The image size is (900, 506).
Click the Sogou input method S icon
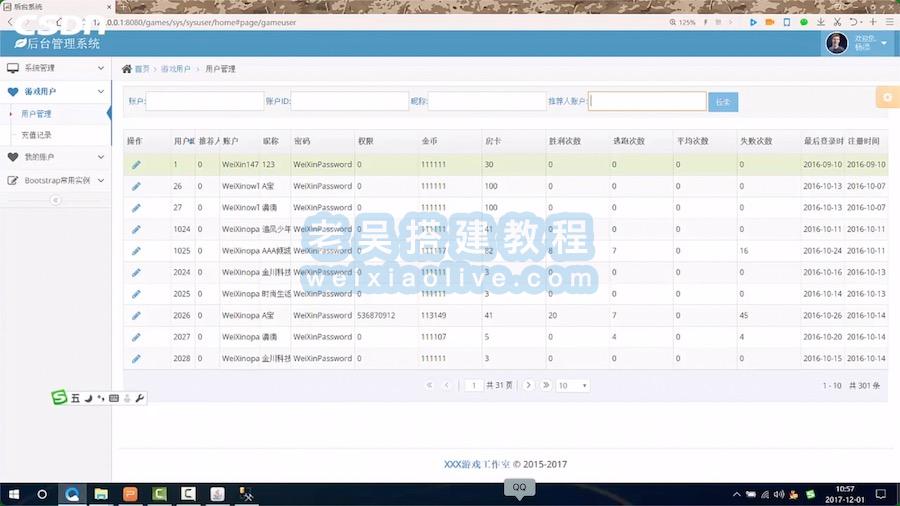point(59,397)
